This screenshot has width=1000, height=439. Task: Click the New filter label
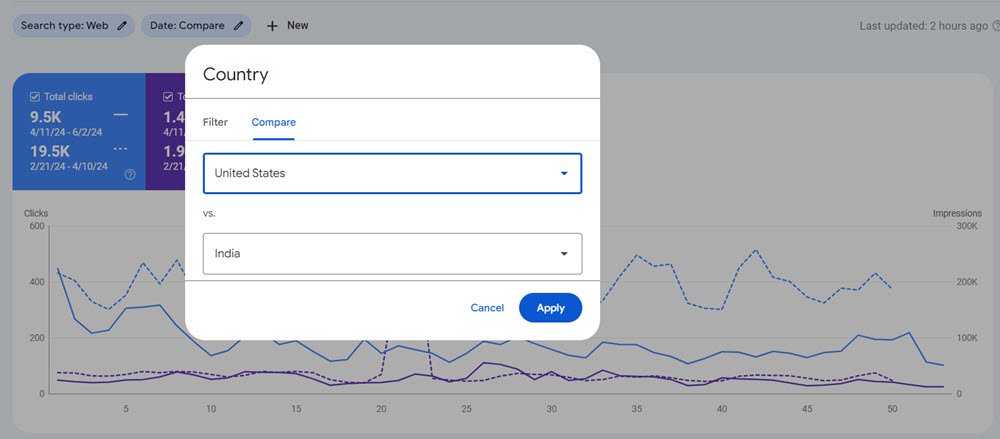[298, 26]
